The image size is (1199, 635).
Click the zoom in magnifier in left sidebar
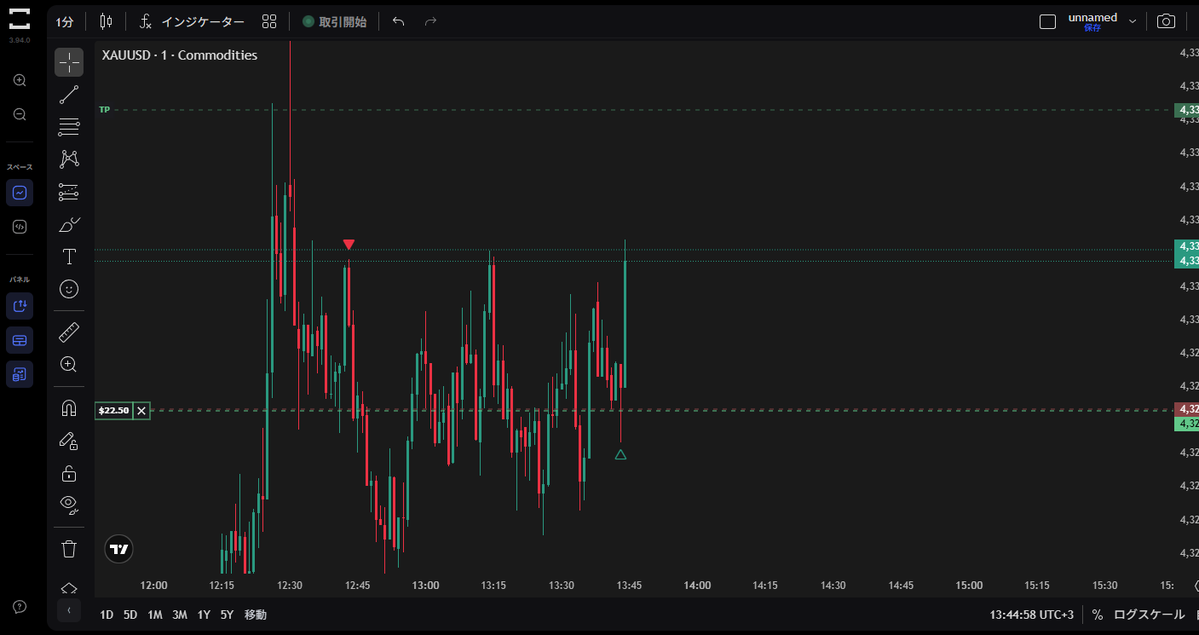pos(20,80)
